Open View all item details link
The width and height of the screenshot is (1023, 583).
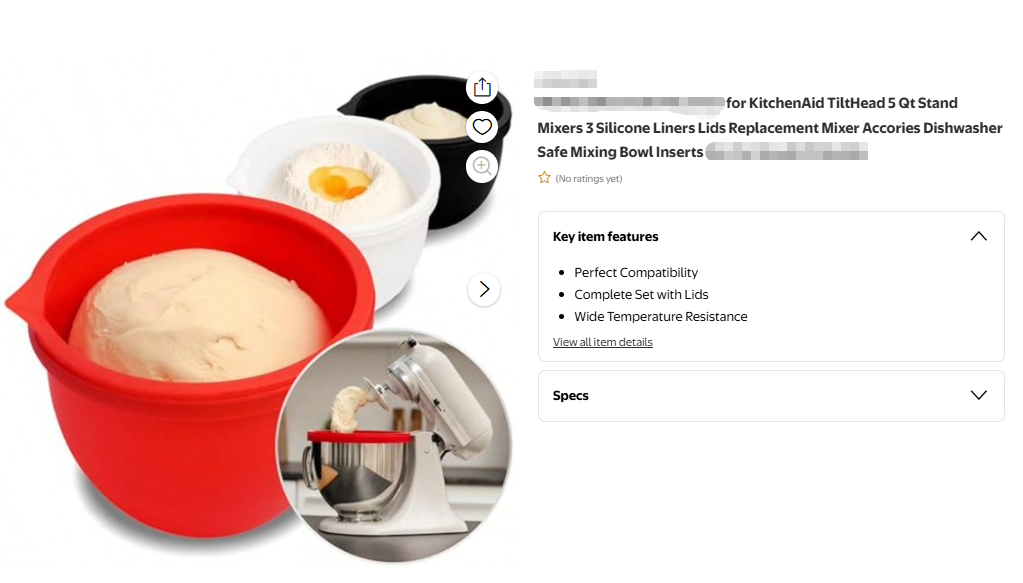[603, 342]
